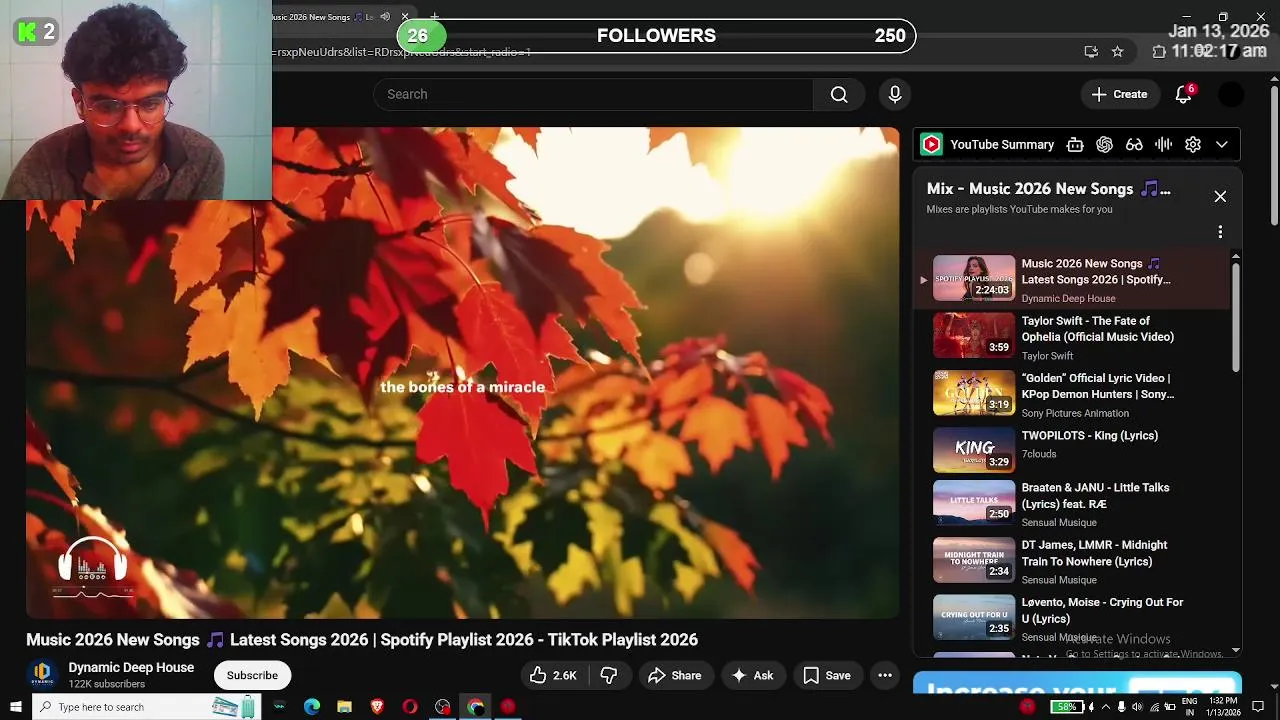
Task: Click the taskbar clock showing 1:32 PM
Action: click(x=1223, y=707)
